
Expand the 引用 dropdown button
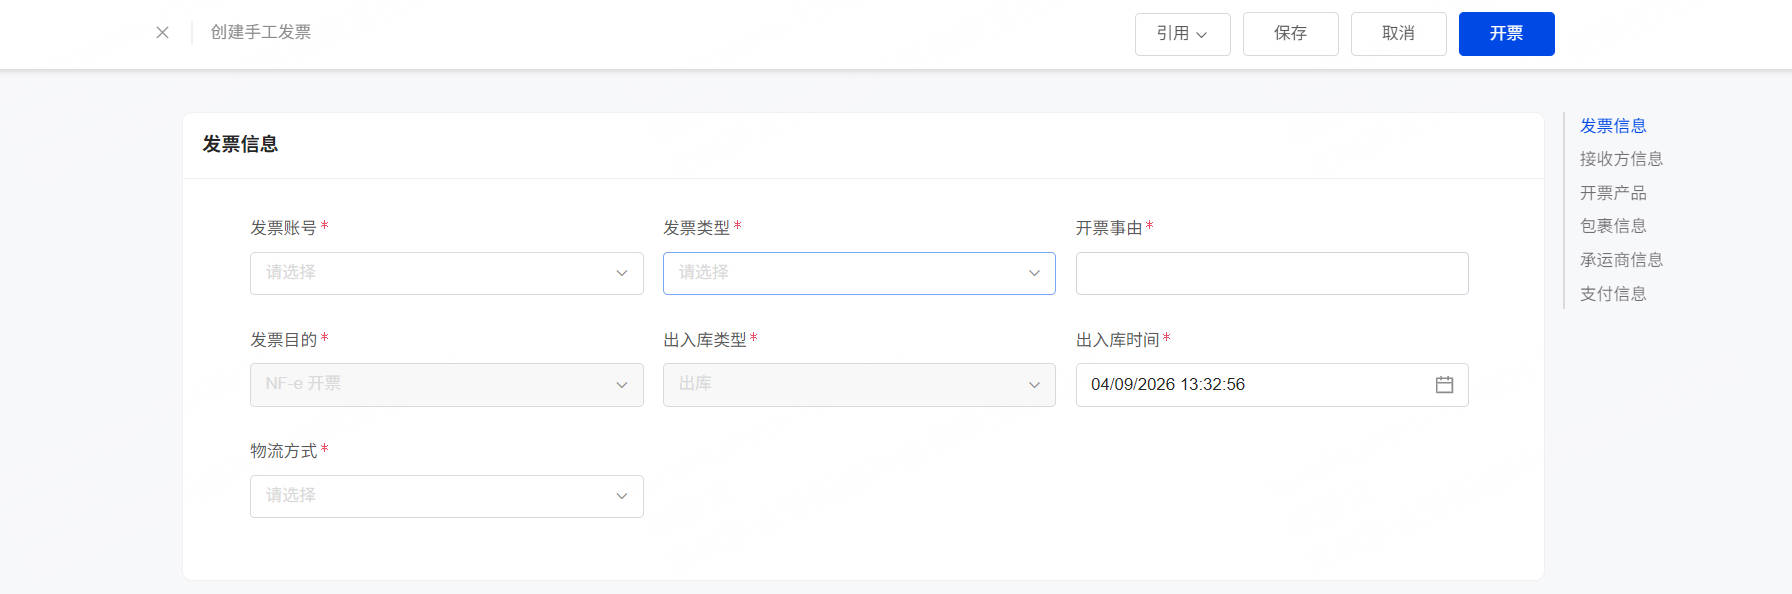tap(1182, 34)
